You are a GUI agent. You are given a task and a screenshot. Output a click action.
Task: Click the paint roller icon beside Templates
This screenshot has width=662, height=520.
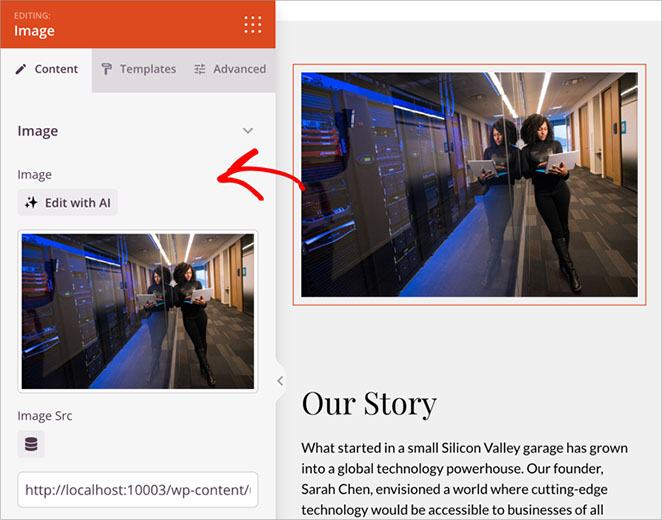click(107, 69)
